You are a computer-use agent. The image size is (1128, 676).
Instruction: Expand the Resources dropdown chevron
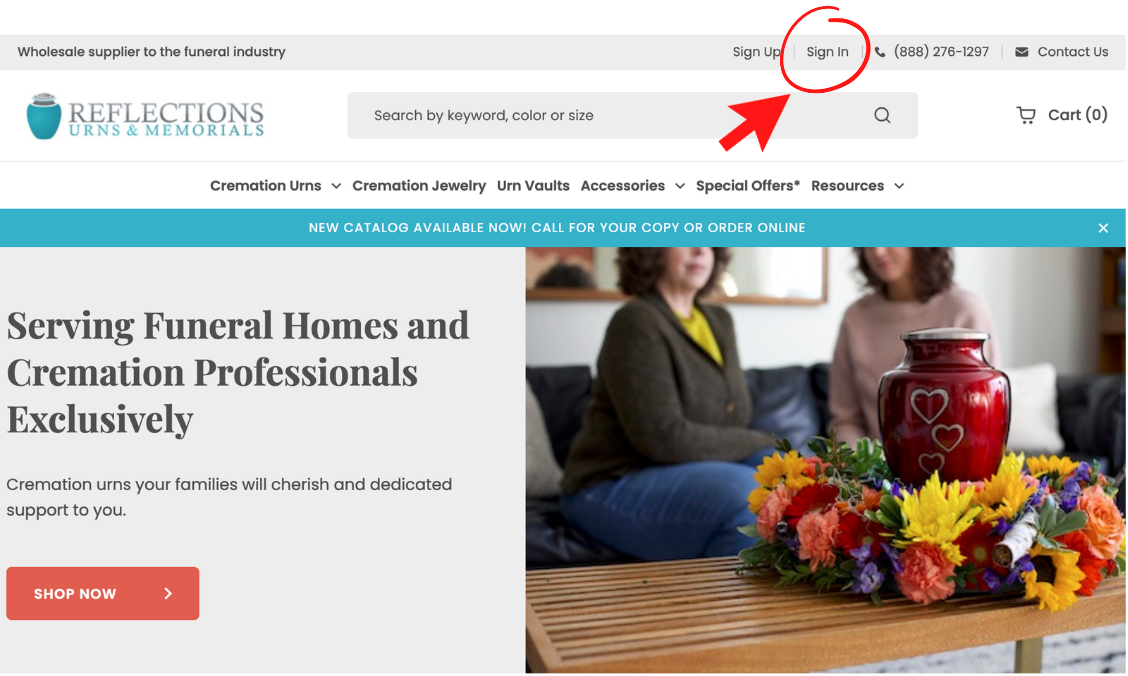tap(899, 186)
